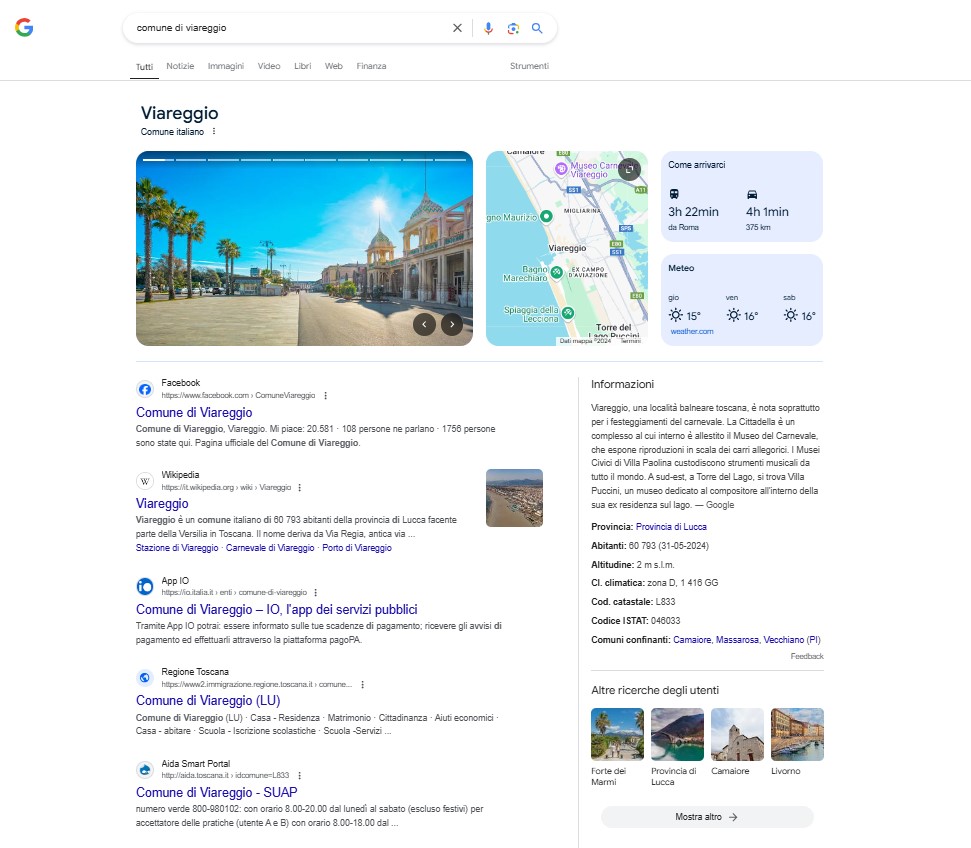Click the Google logo
Viewport: 971px width, 848px height.
(x=24, y=27)
